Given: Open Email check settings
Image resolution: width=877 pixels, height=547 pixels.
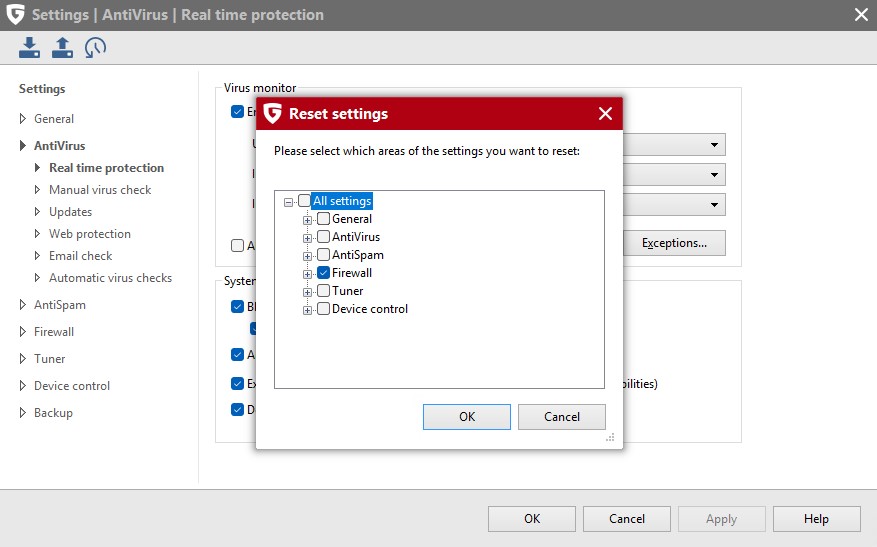Looking at the screenshot, I should pos(81,256).
